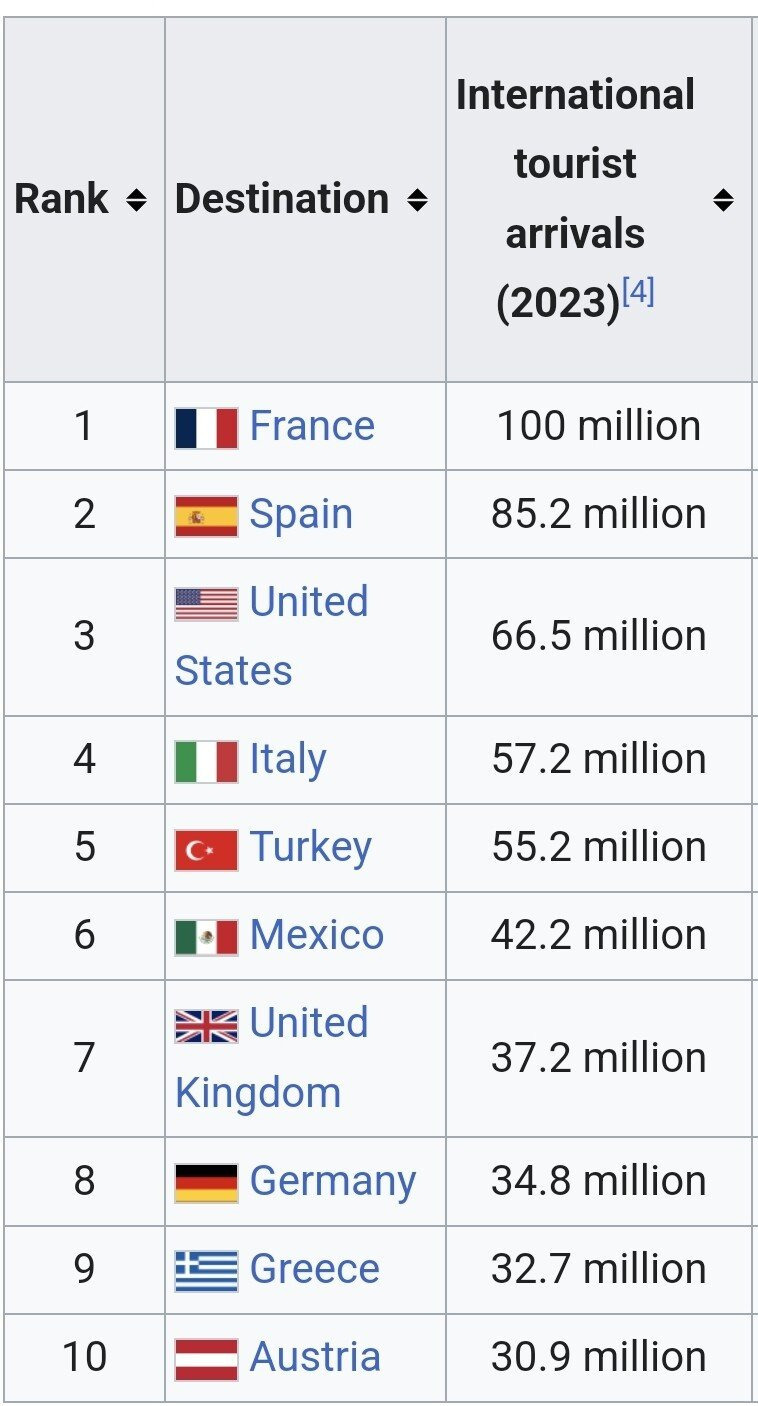Sort table by Destination column arrows
Screen dimensions: 758x1406
click(x=417, y=200)
